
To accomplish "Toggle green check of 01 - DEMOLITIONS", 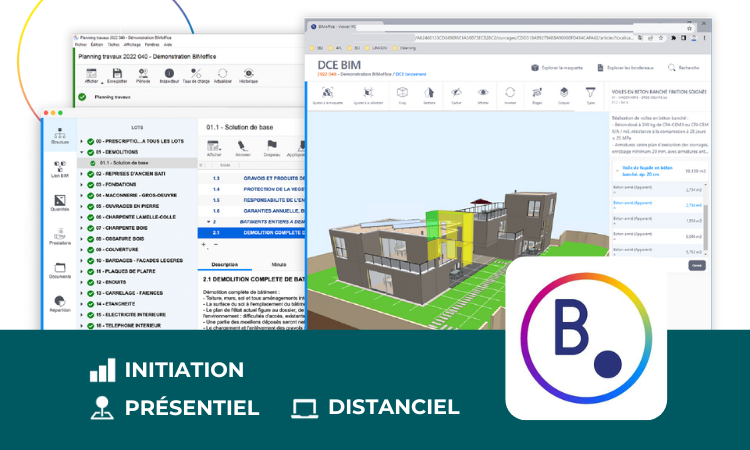I will [90, 152].
